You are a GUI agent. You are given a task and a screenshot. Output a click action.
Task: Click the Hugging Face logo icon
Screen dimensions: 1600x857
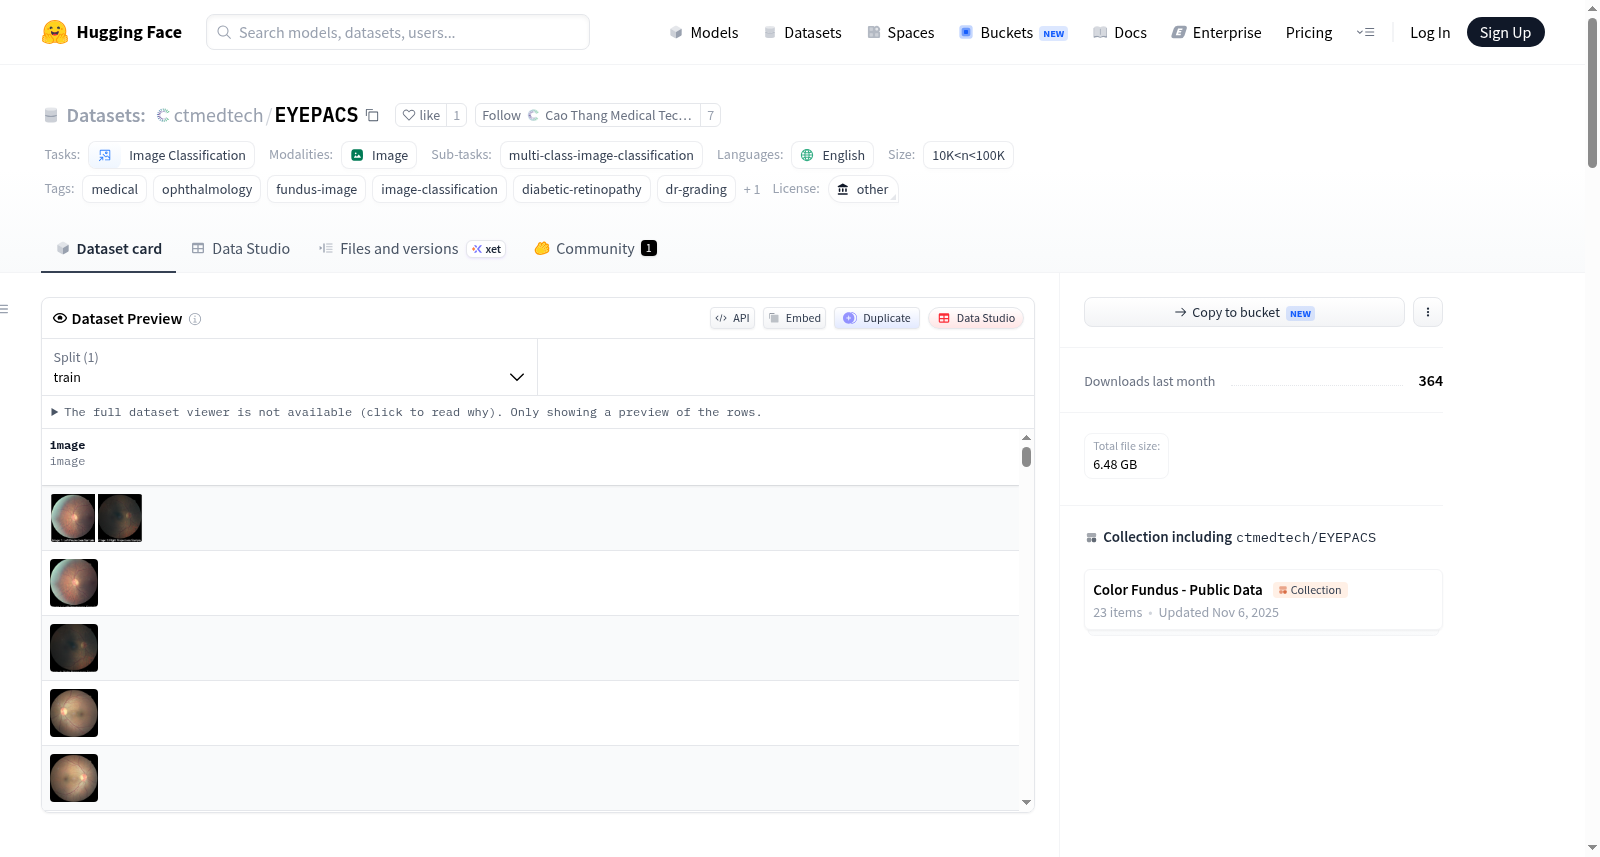pos(55,32)
